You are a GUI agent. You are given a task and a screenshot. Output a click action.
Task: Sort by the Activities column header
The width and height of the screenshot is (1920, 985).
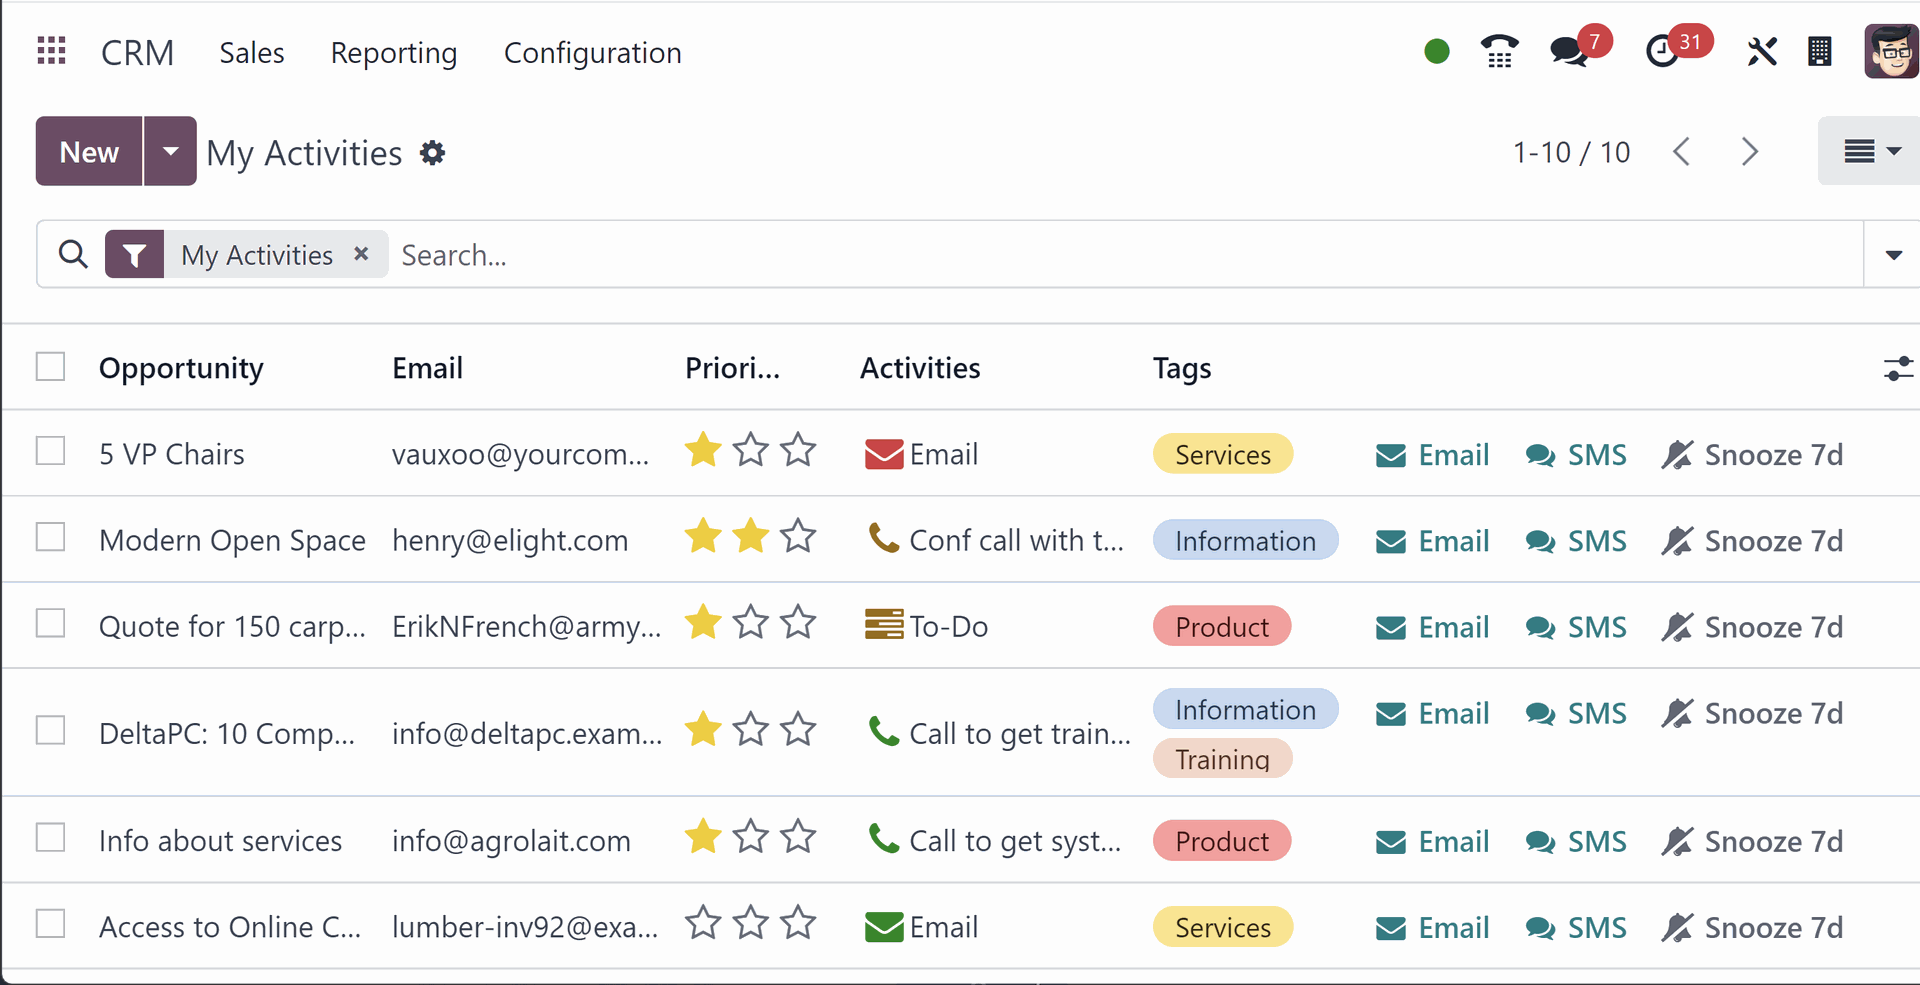[920, 369]
